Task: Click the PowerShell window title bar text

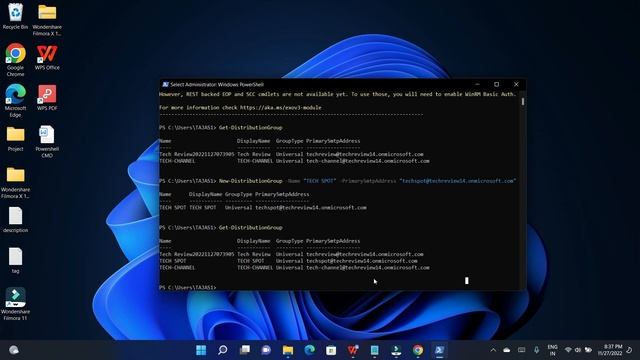Action: [x=217, y=84]
